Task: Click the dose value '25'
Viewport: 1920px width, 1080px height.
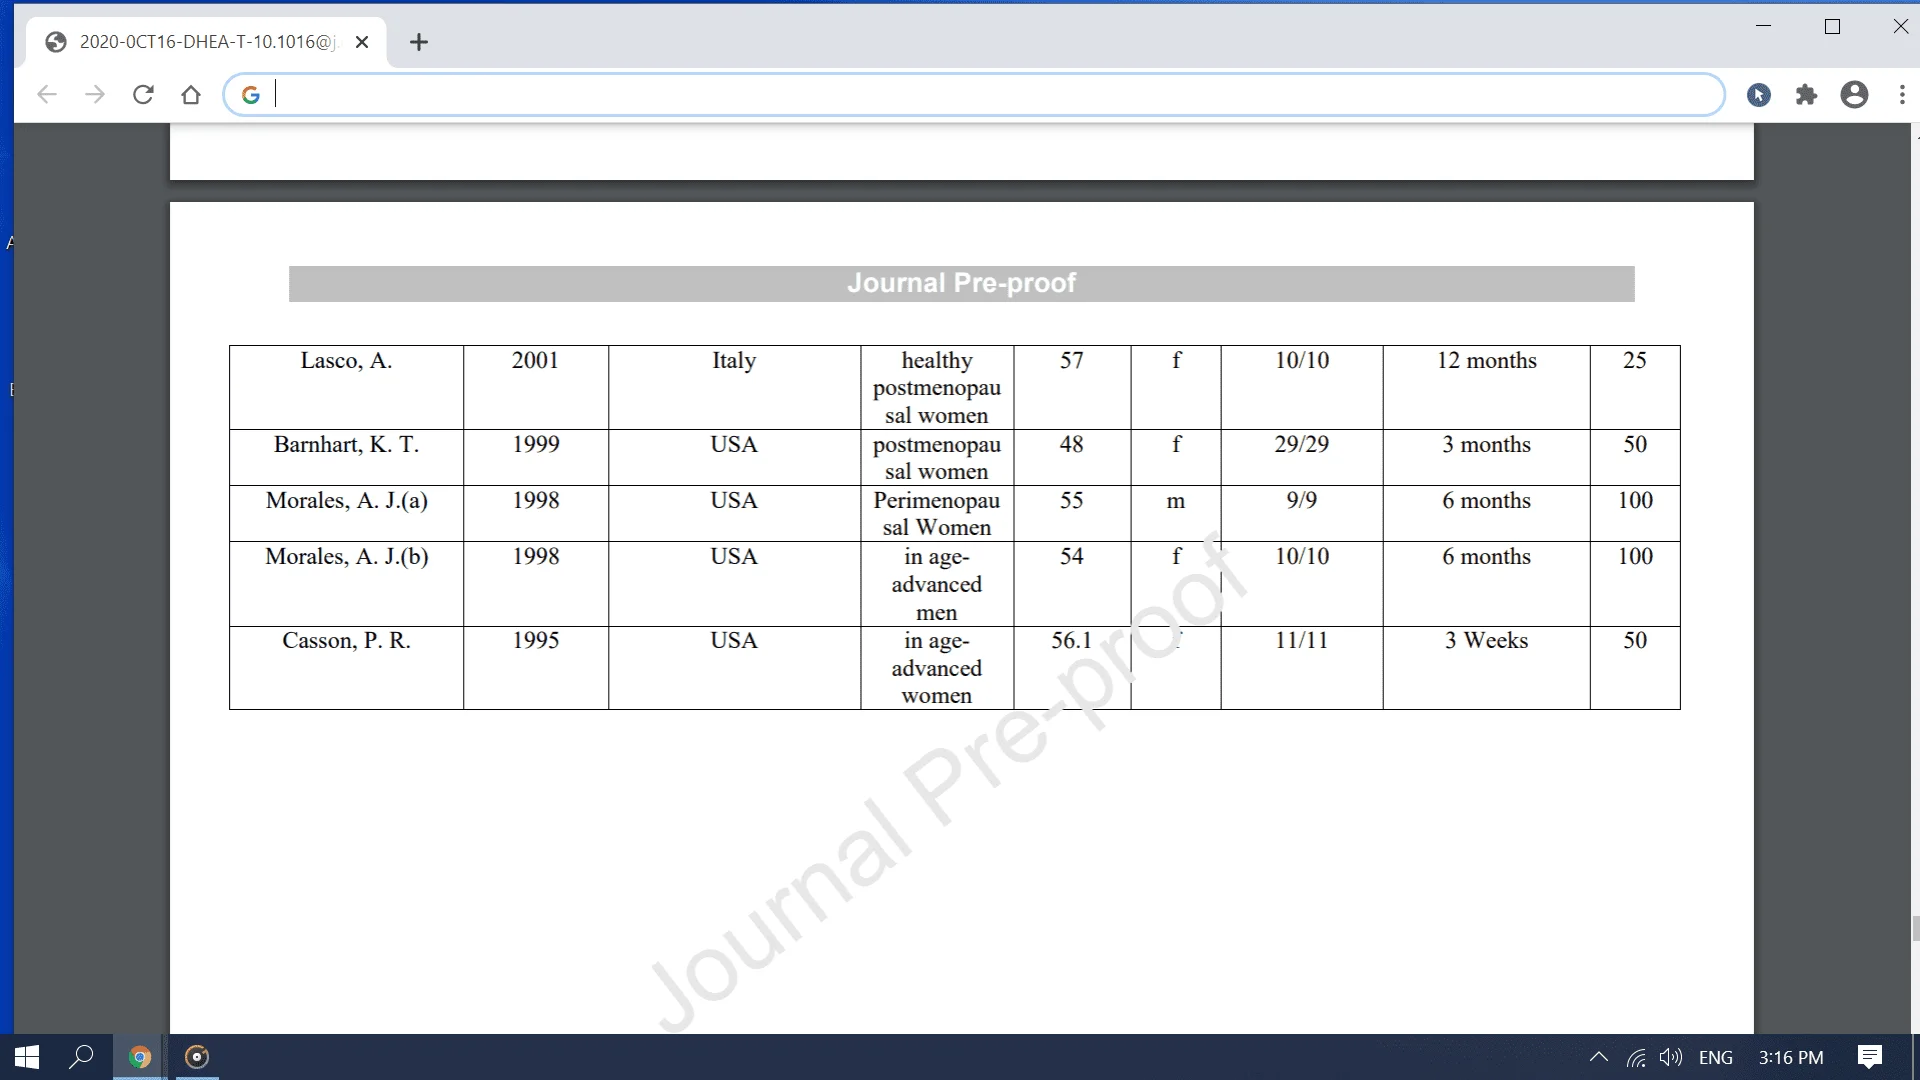Action: coord(1635,361)
